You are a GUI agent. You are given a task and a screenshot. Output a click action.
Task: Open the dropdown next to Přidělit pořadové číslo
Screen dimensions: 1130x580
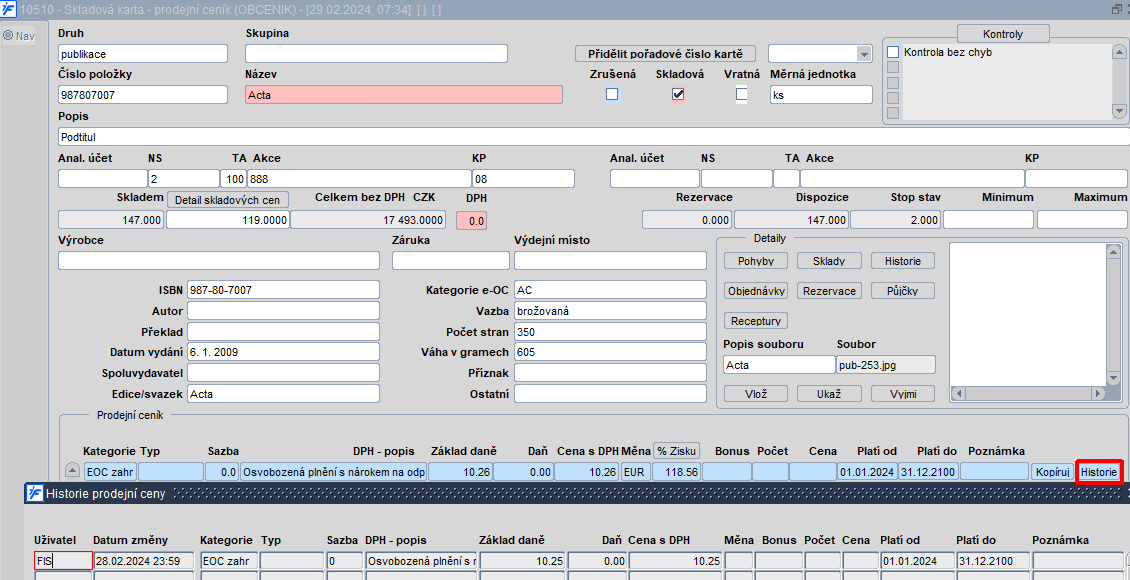tap(863, 54)
